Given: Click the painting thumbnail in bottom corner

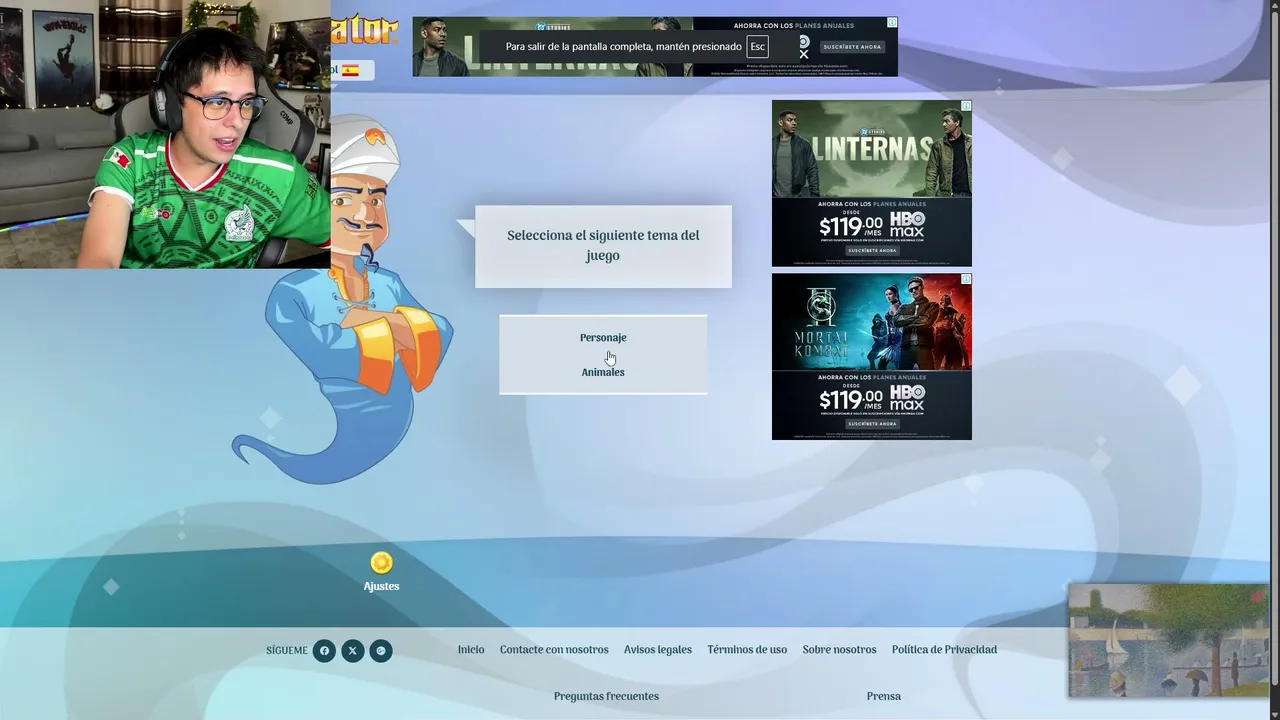Looking at the screenshot, I should point(1168,641).
